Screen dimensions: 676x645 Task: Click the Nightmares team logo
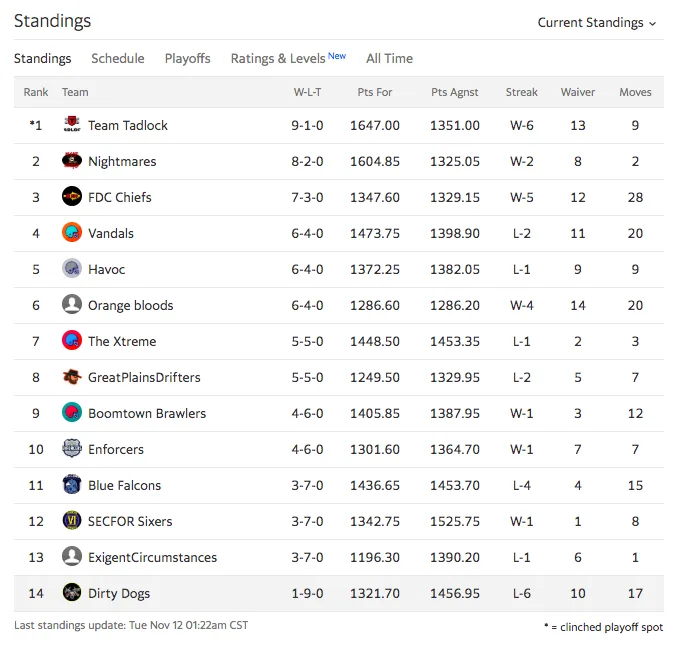[72, 161]
